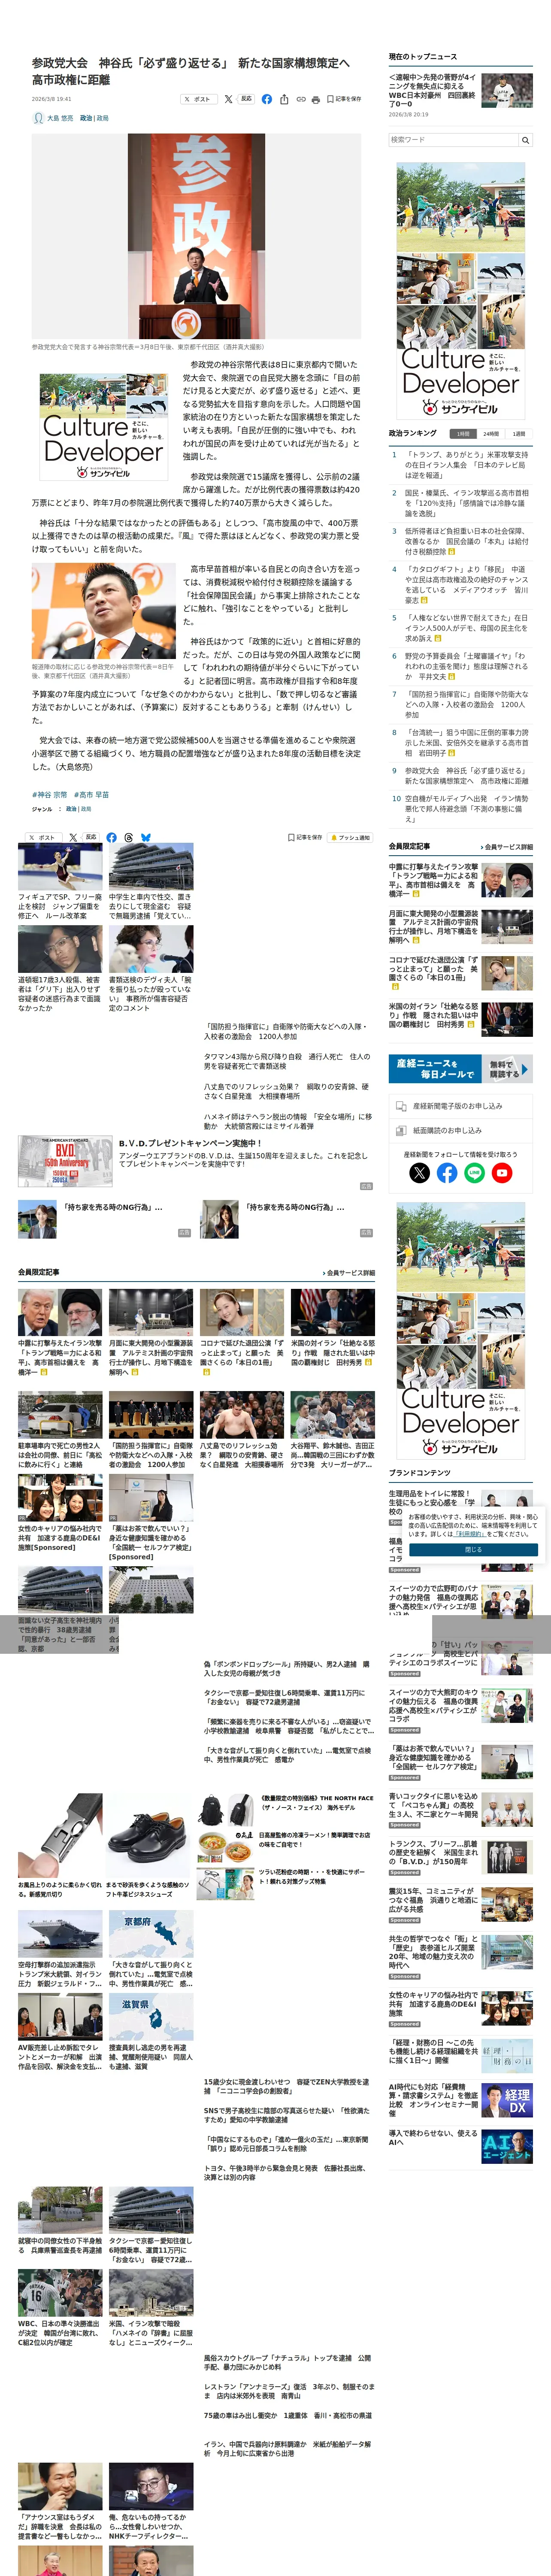Click the プッシュ通知 bell button

(351, 837)
